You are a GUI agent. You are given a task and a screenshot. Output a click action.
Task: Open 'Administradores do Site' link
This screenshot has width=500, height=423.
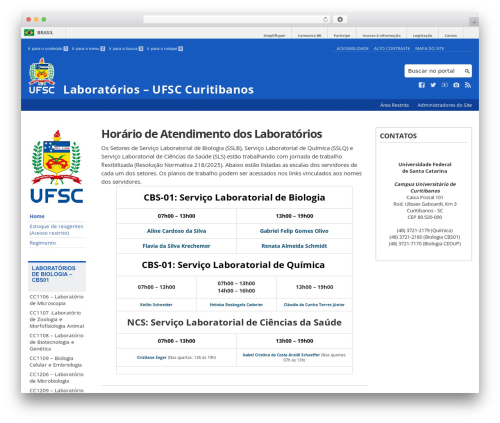point(444,105)
